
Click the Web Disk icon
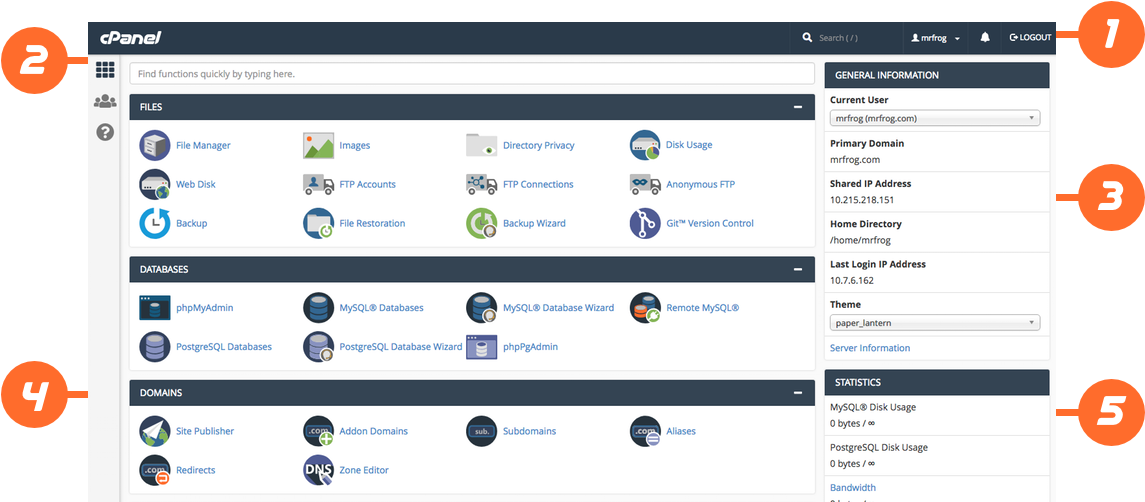coord(154,184)
